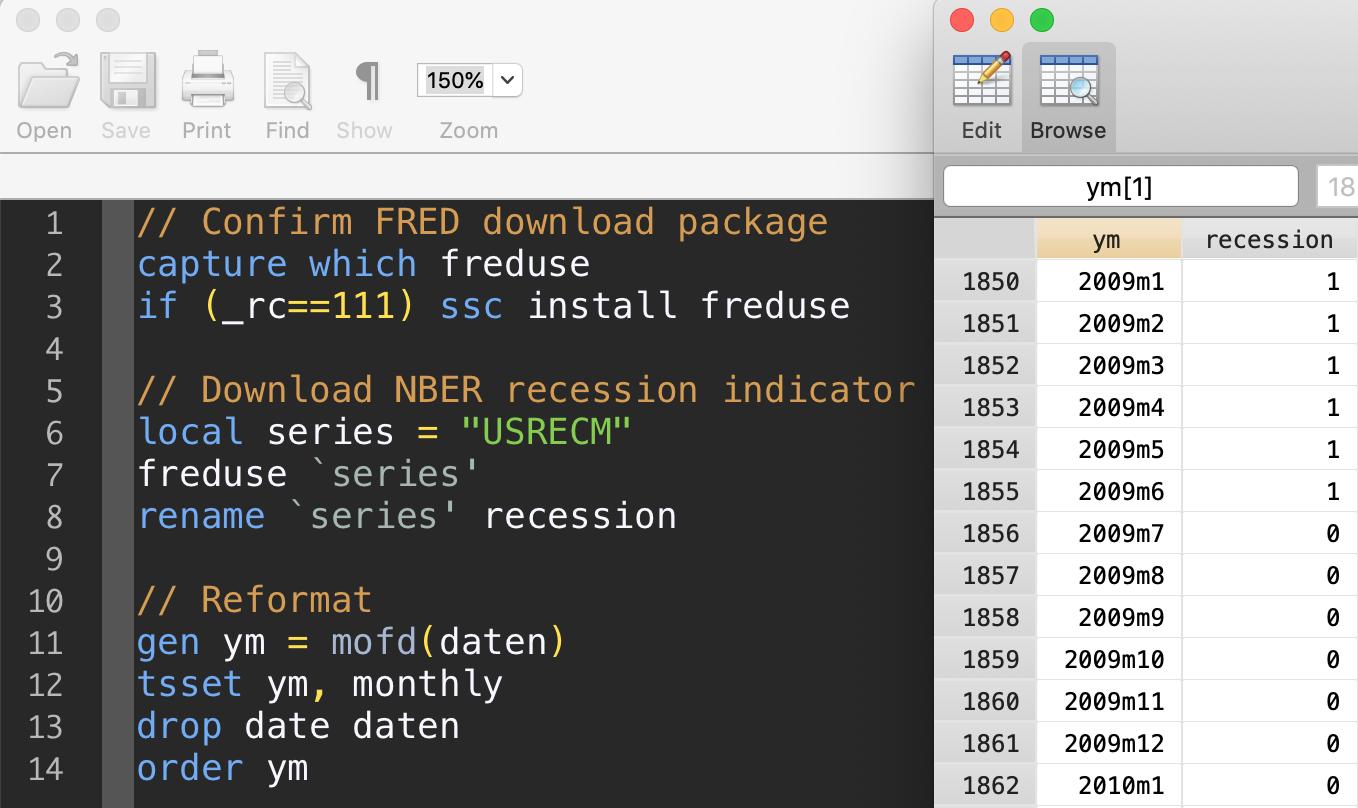This screenshot has height=808, width=1358.
Task: Click "tsset" on line 12
Action: 190,684
